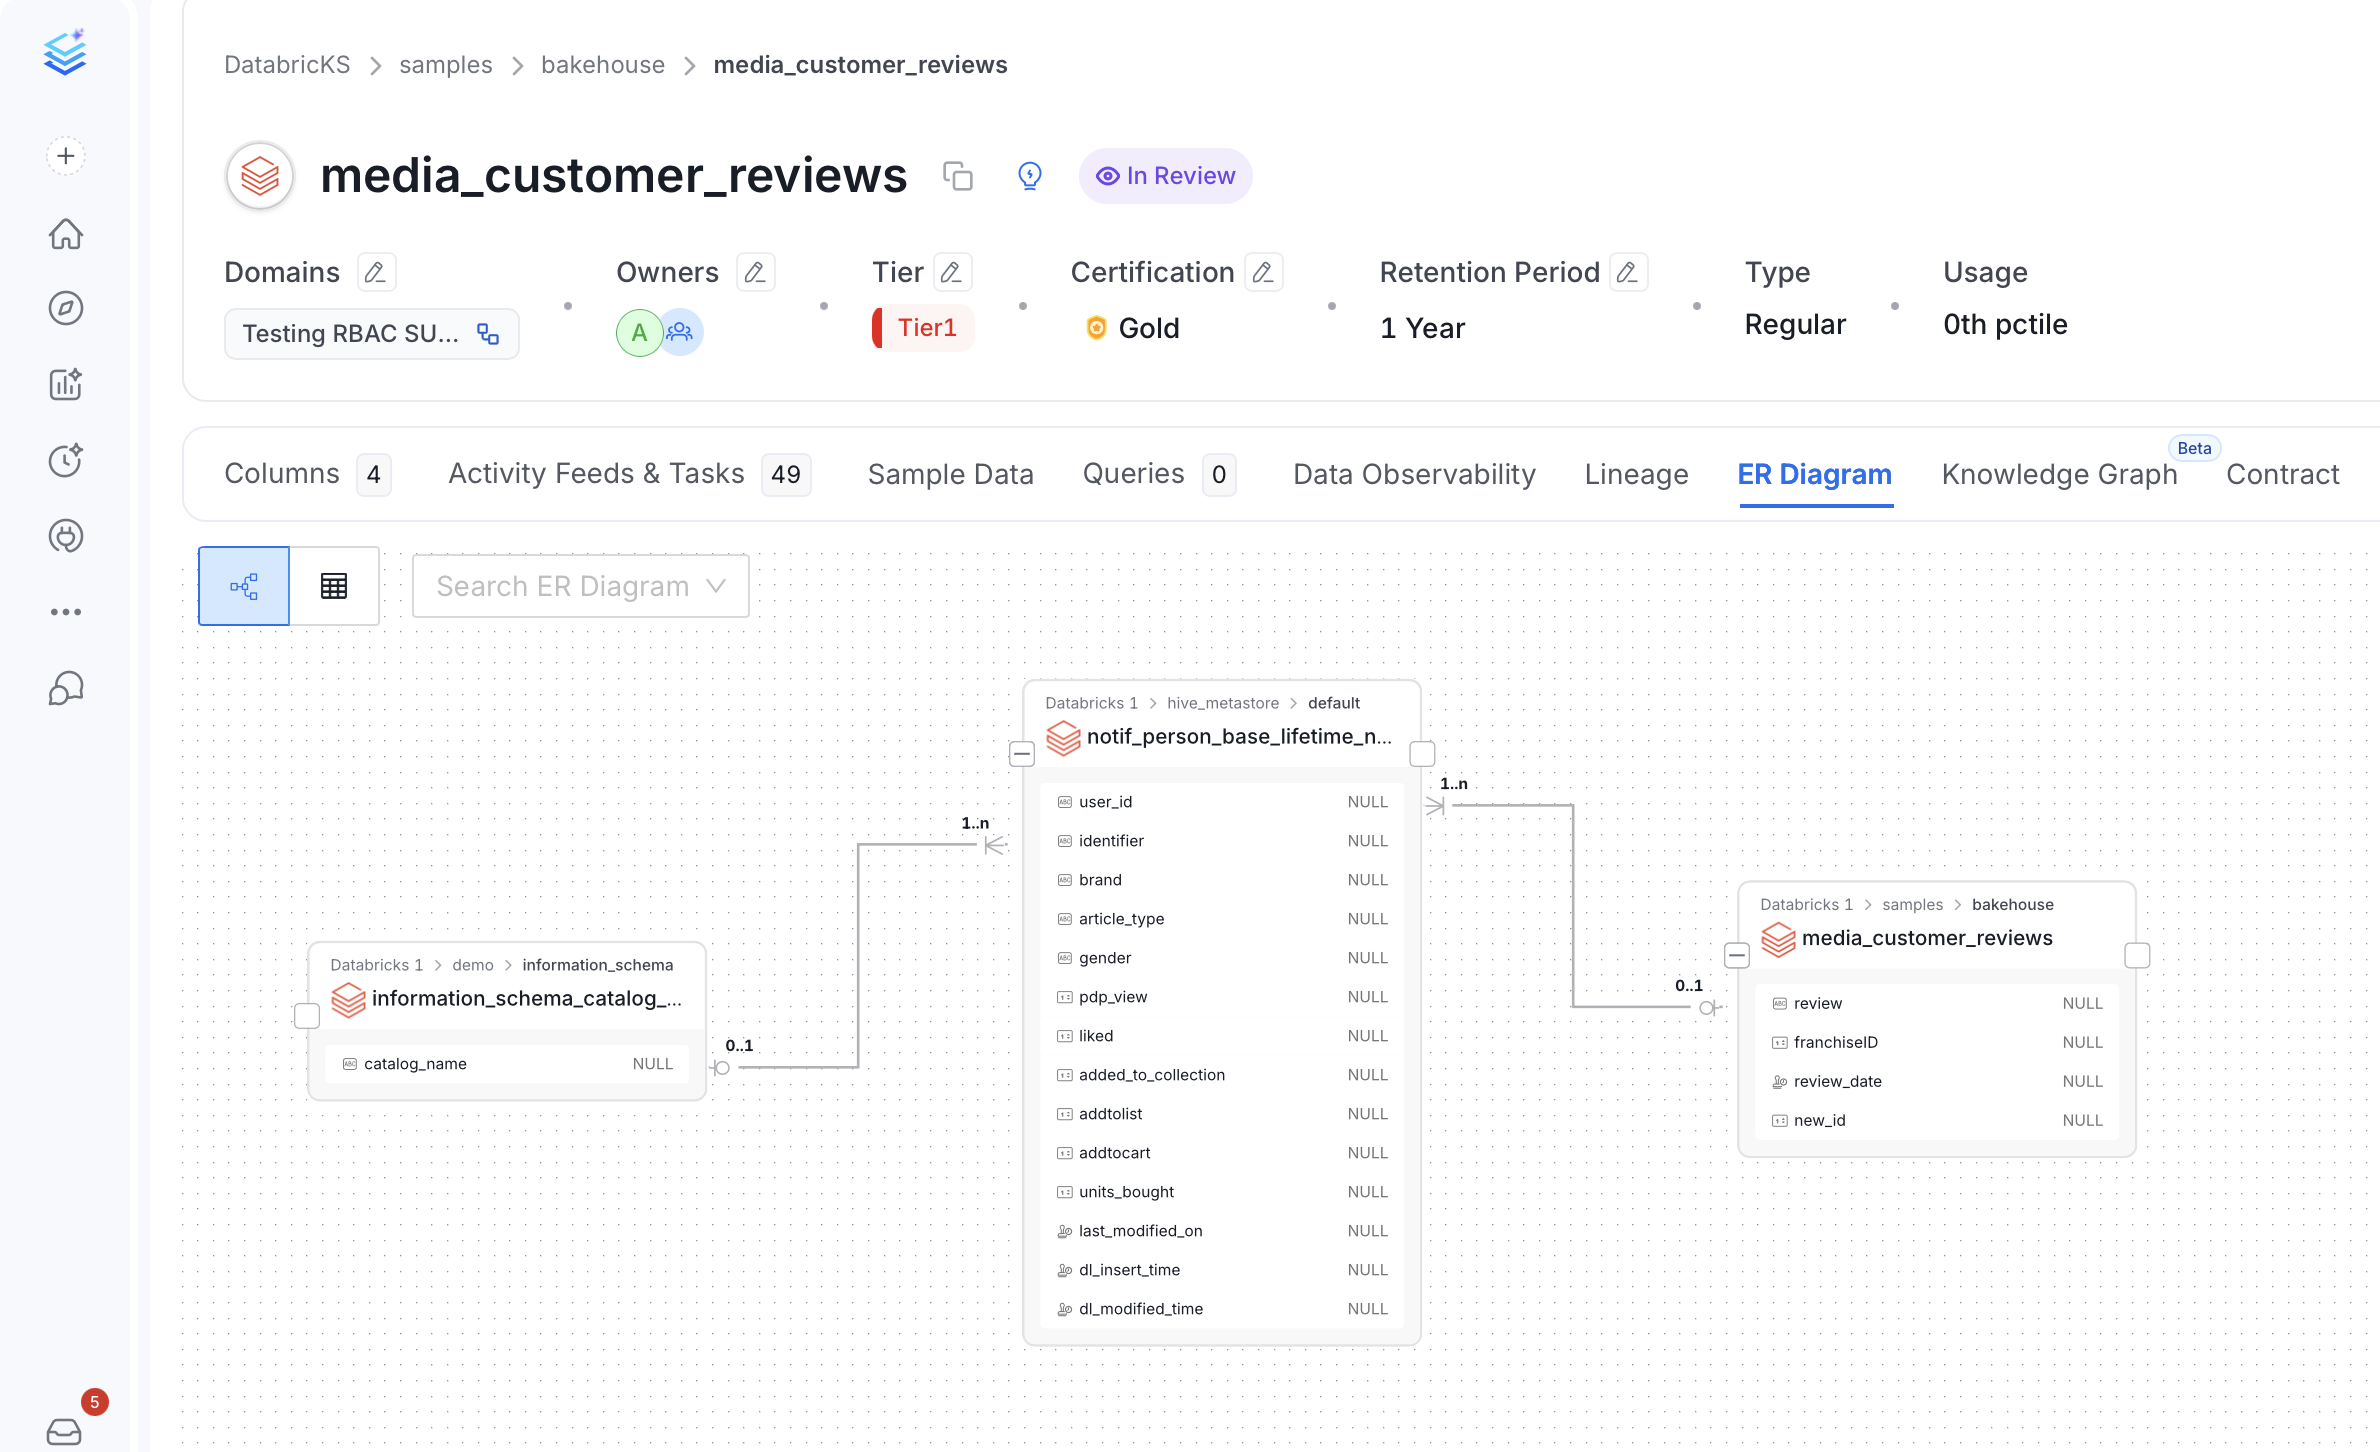Edit Certification with the pencil icon
This screenshot has width=2380, height=1452.
pyautogui.click(x=1264, y=272)
